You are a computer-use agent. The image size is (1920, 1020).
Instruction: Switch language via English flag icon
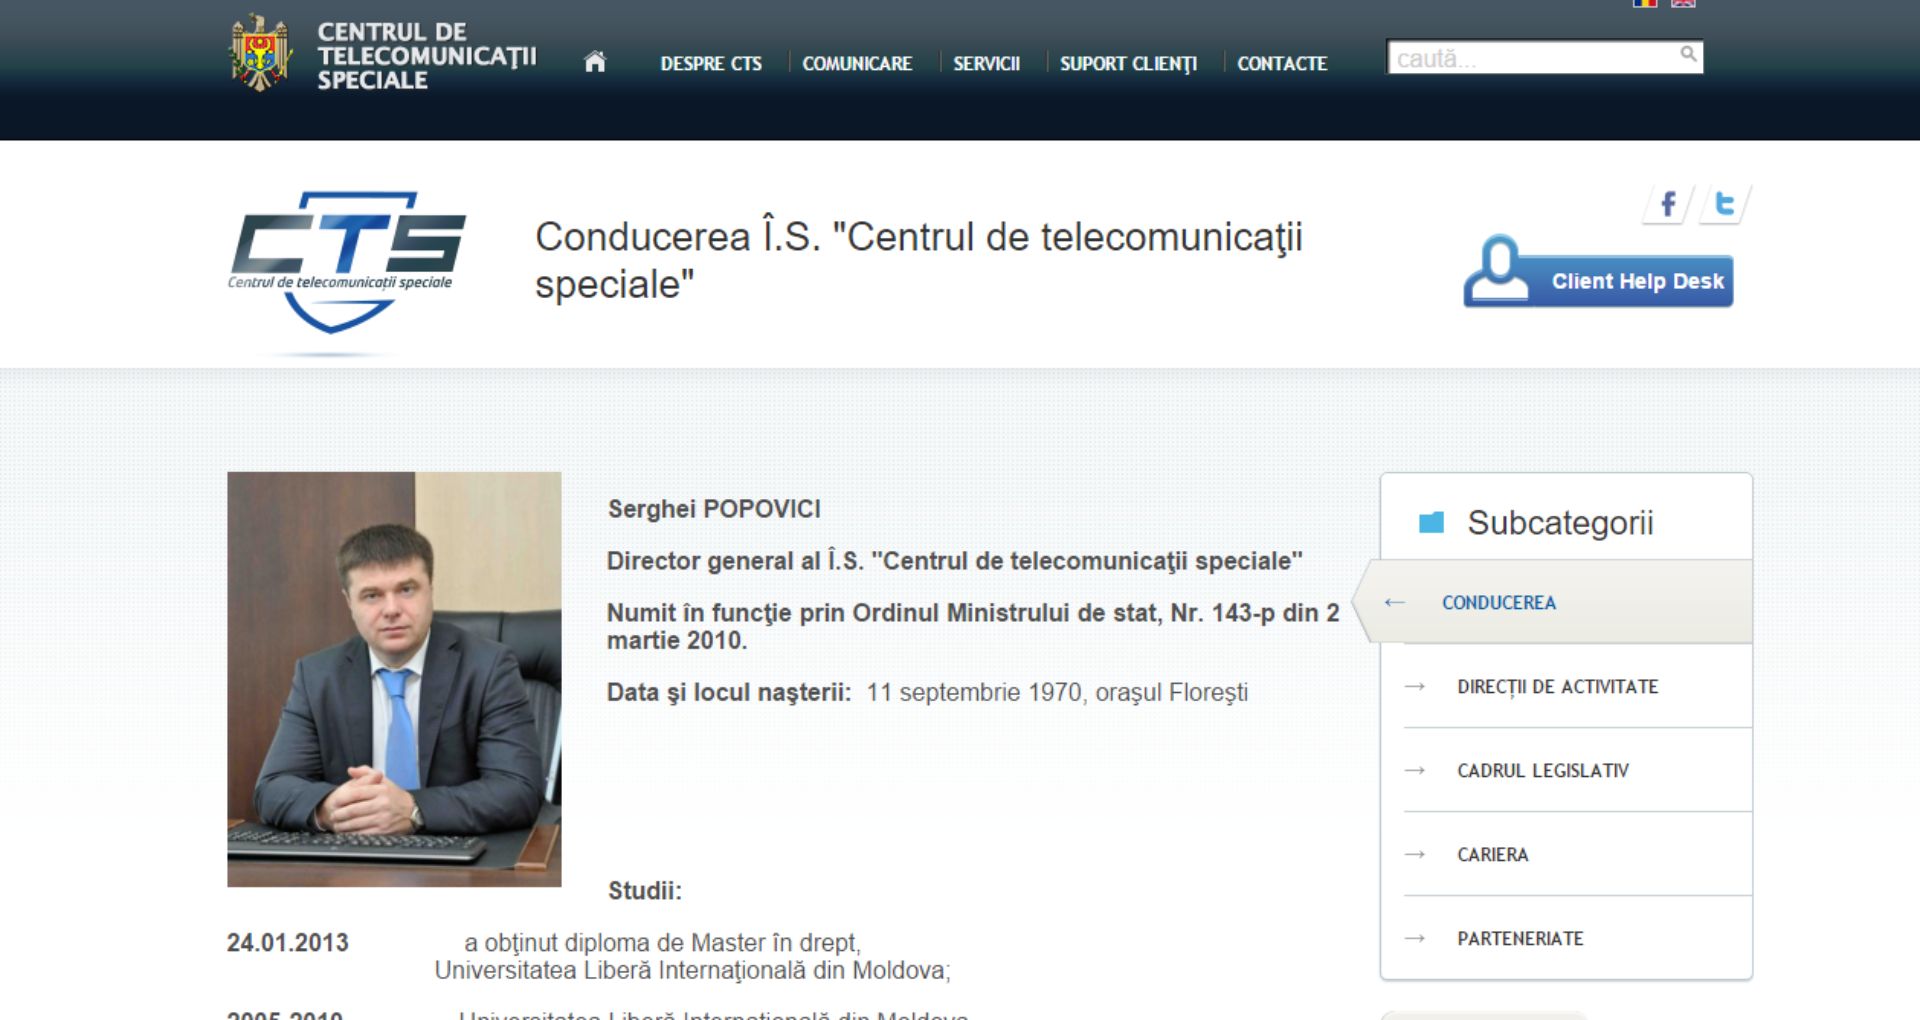click(1683, 3)
